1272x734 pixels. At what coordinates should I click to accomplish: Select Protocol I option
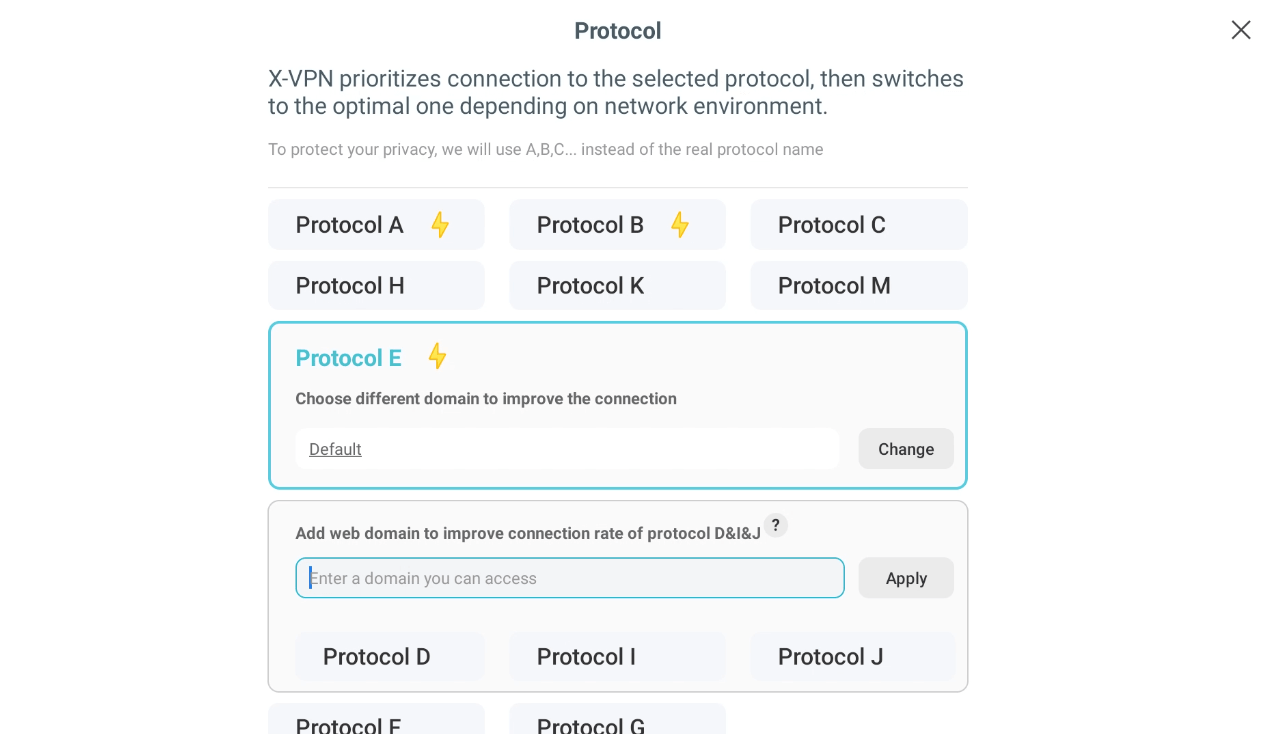(x=617, y=657)
